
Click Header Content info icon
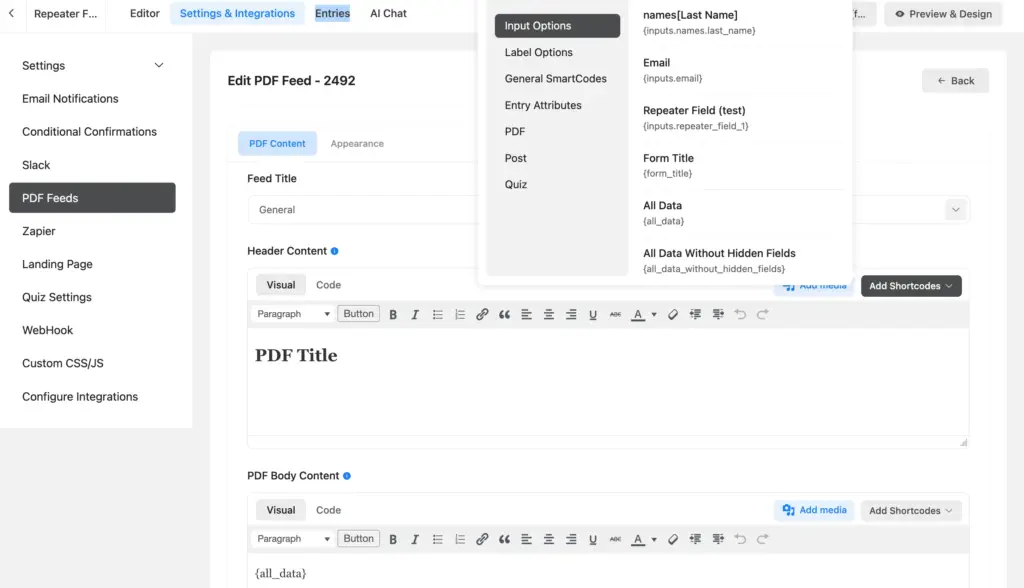coord(334,251)
